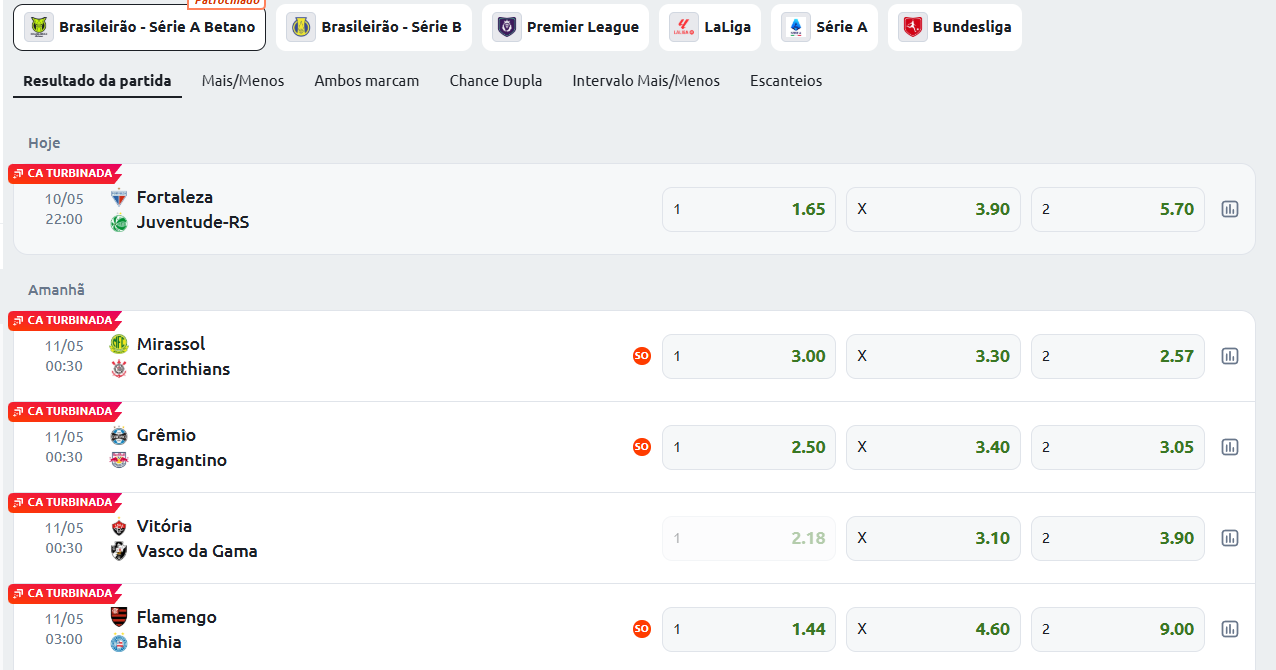The width and height of the screenshot is (1276, 670).
Task: Click the Vasco da Gama team crest
Action: 119,551
